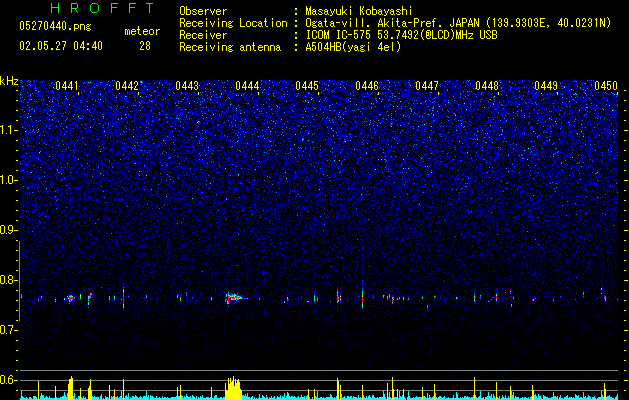Click the 'Observer' field label

203,11
